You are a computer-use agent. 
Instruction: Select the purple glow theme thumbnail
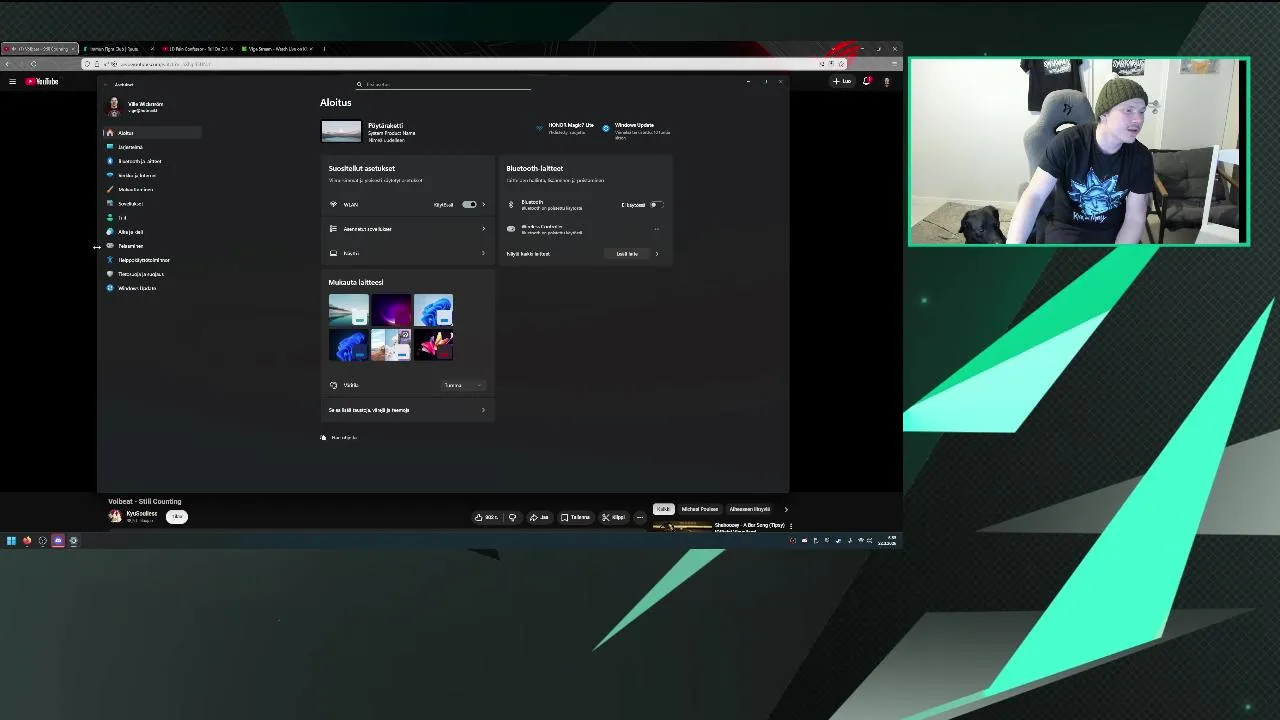(391, 311)
